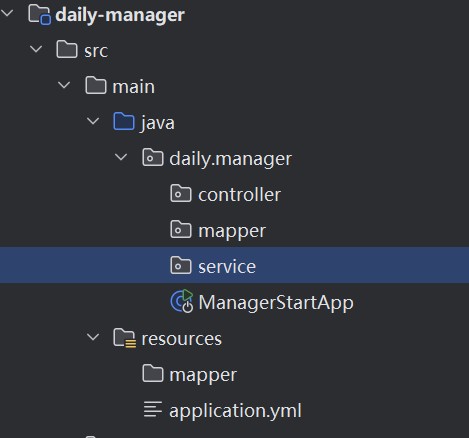Click the src folder icon
This screenshot has width=469, height=438.
[67, 50]
